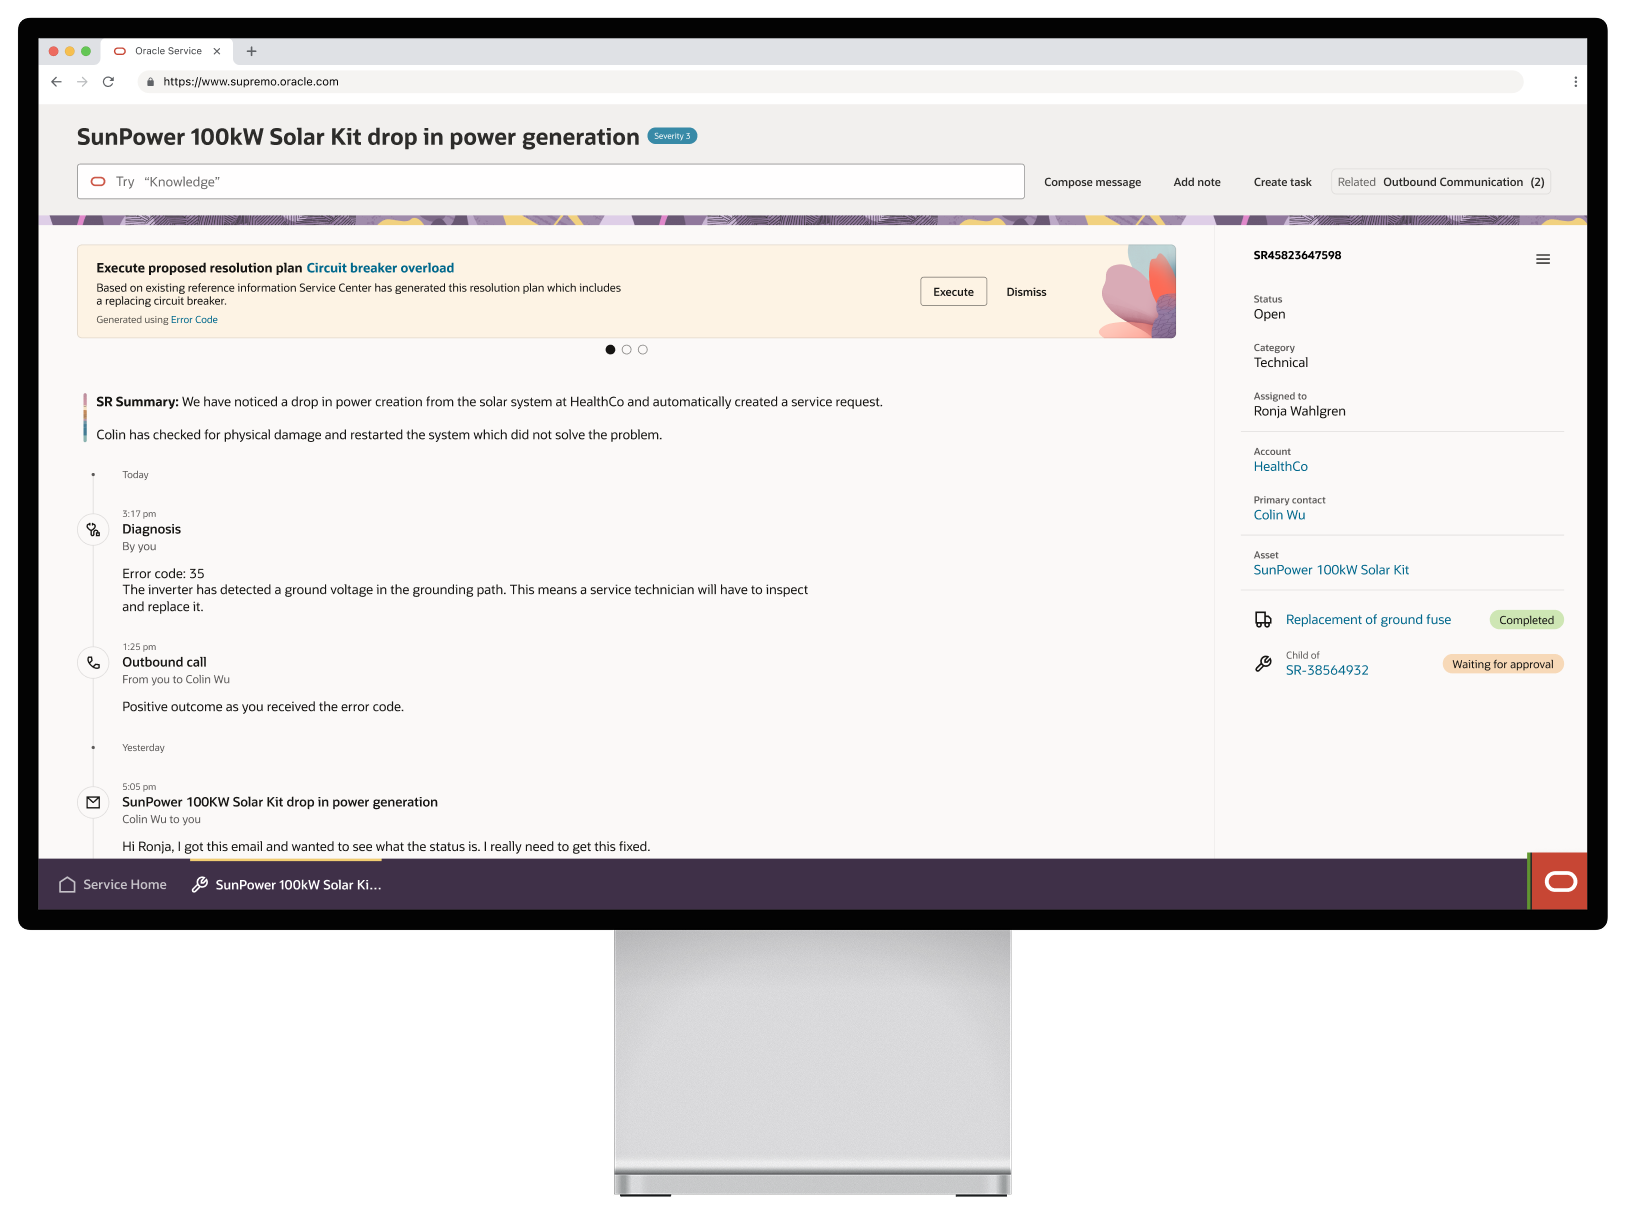
Task: Select the second carousel dot
Action: 626,350
